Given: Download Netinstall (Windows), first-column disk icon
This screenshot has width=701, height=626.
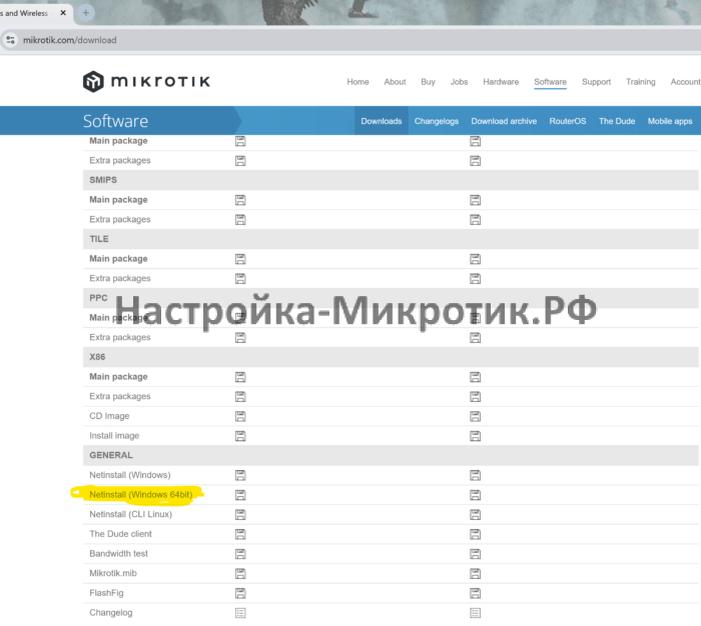Looking at the screenshot, I should tap(240, 475).
